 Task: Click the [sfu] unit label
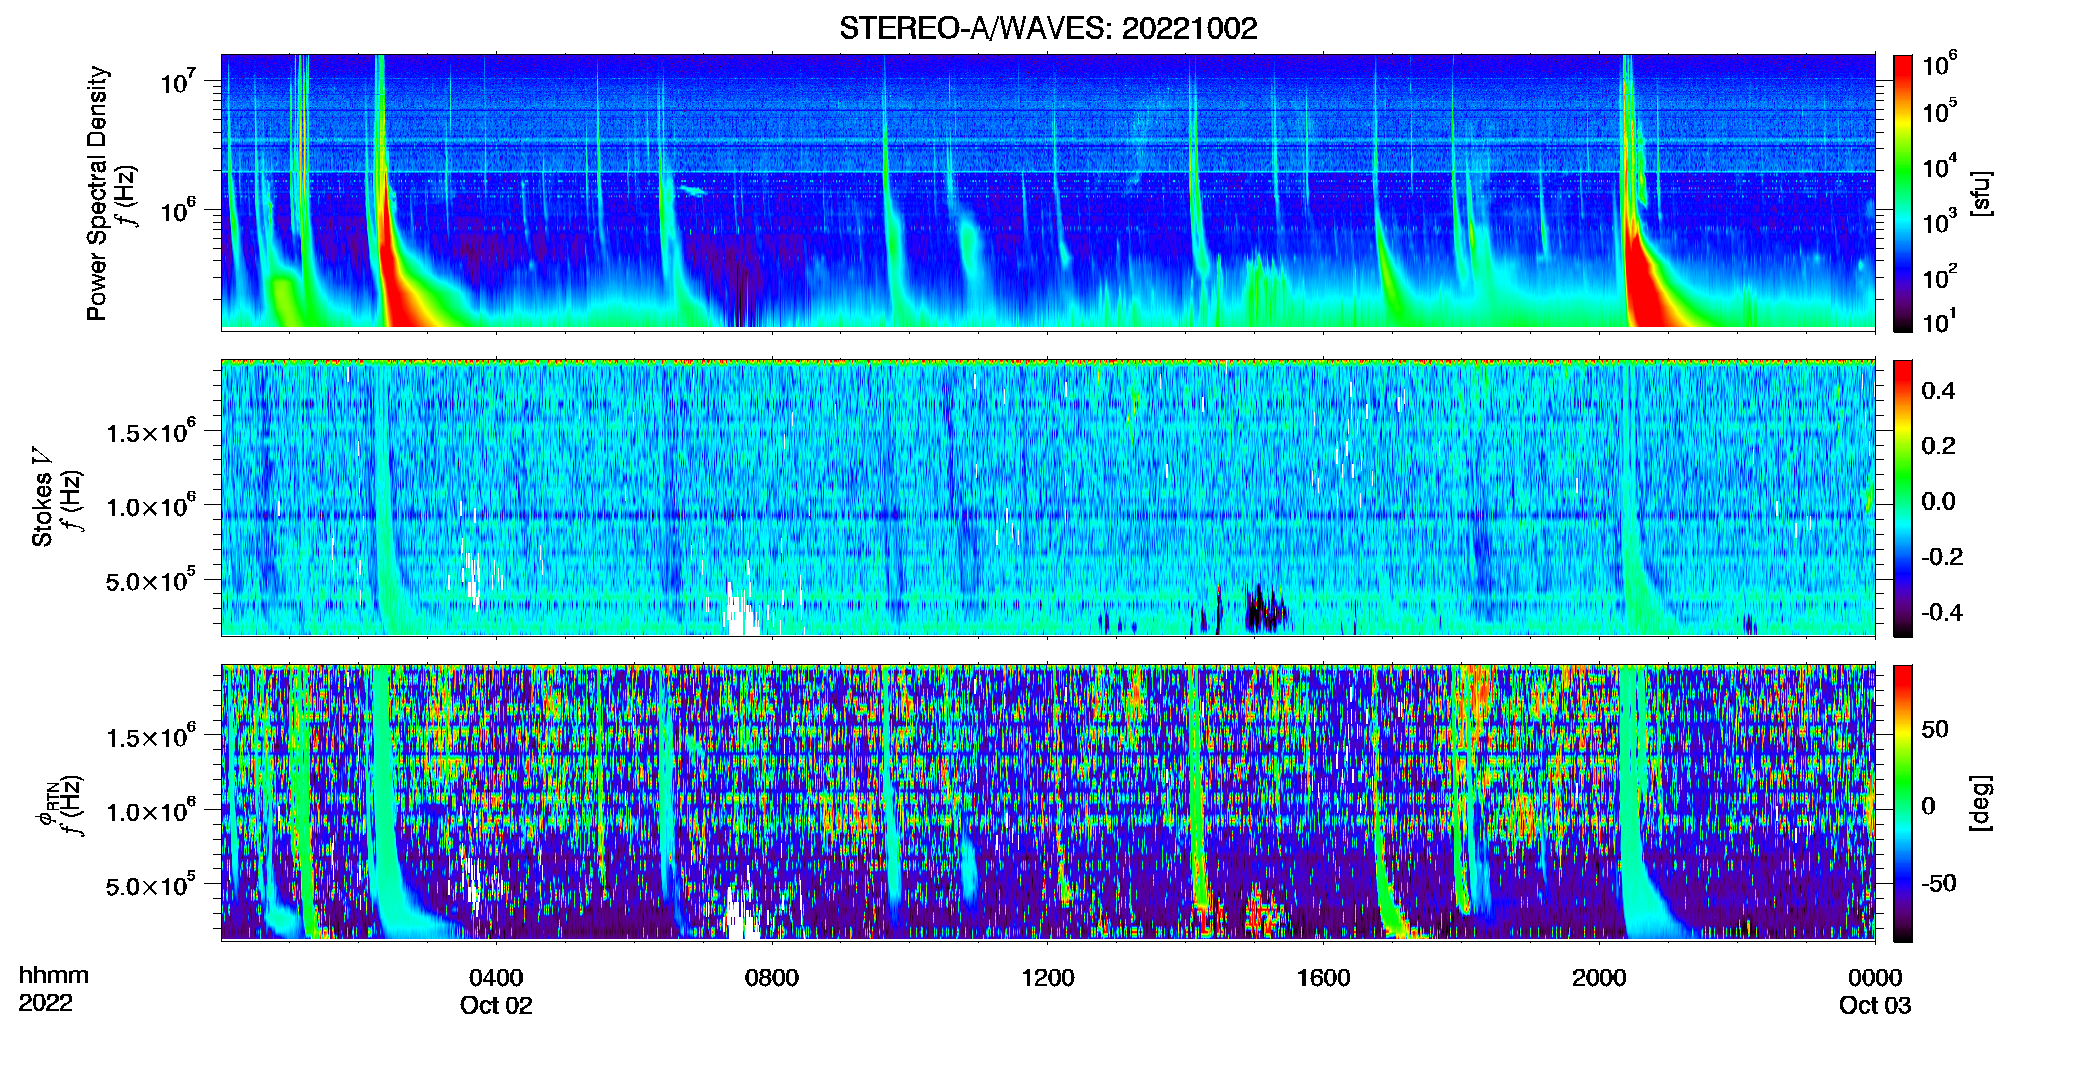click(1981, 193)
